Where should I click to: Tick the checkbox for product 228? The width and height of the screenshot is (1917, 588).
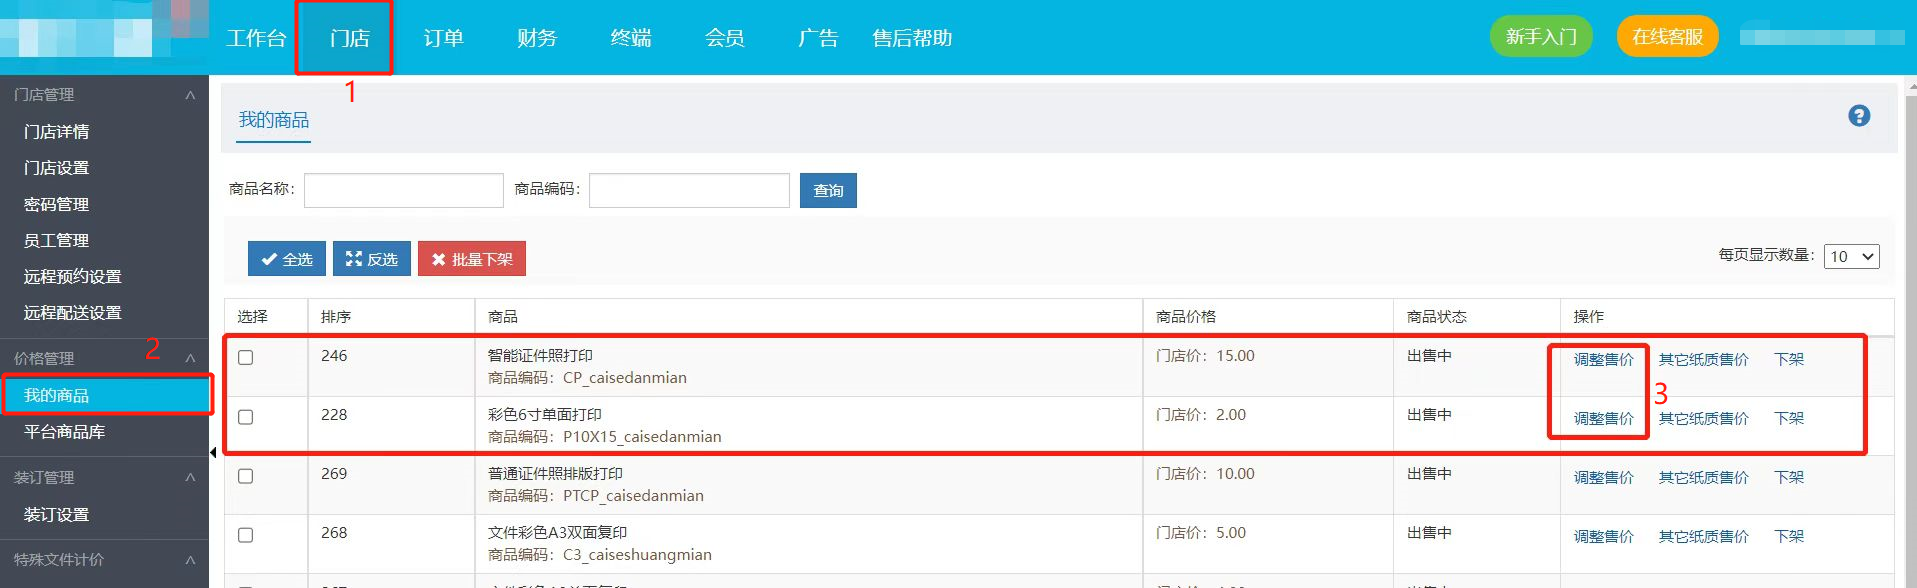click(246, 417)
